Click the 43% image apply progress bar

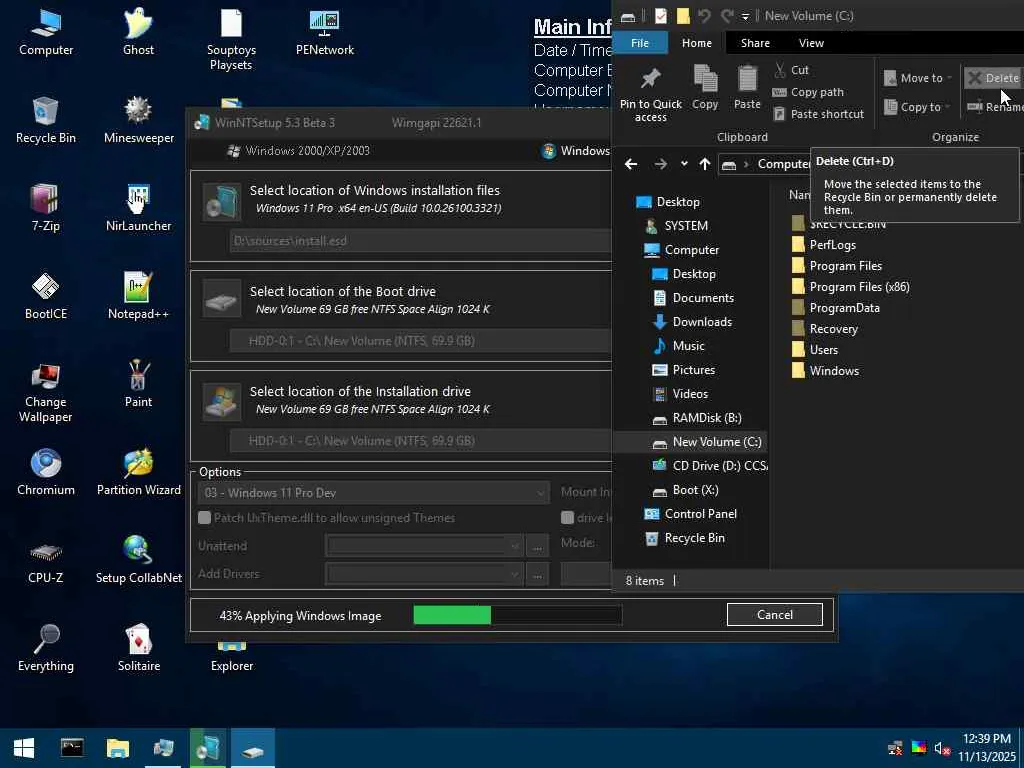517,615
